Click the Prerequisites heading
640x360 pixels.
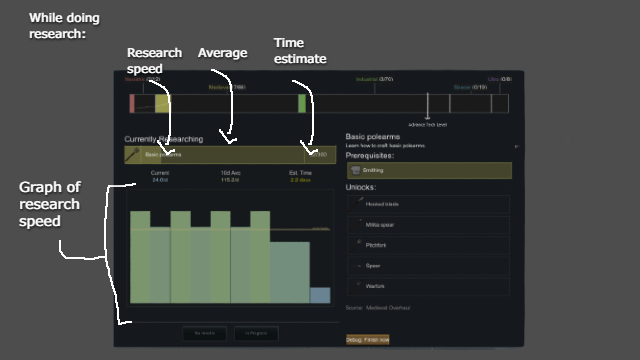click(370, 156)
